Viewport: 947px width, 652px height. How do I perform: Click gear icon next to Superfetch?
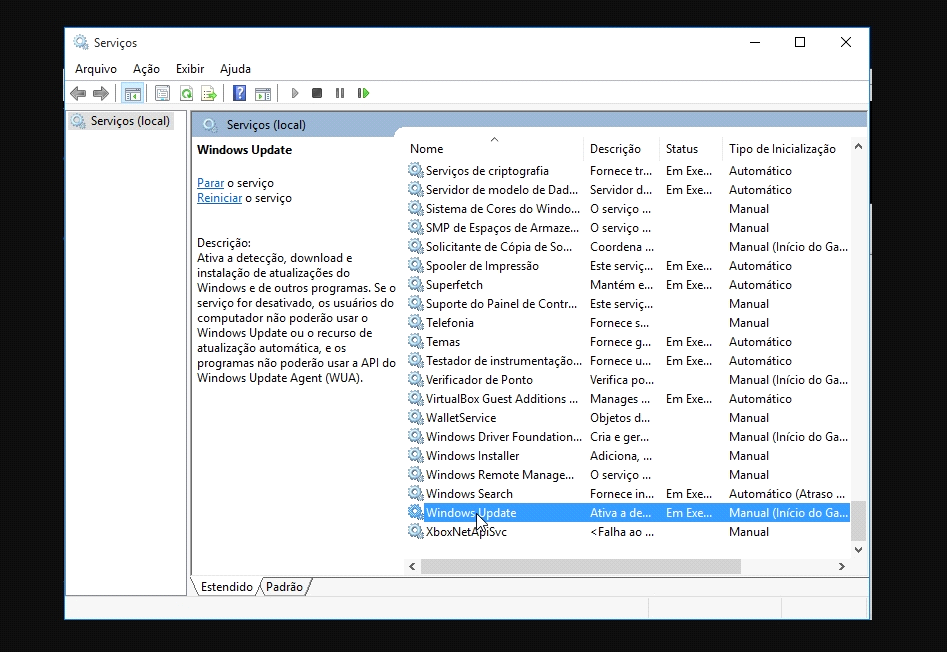(x=416, y=284)
